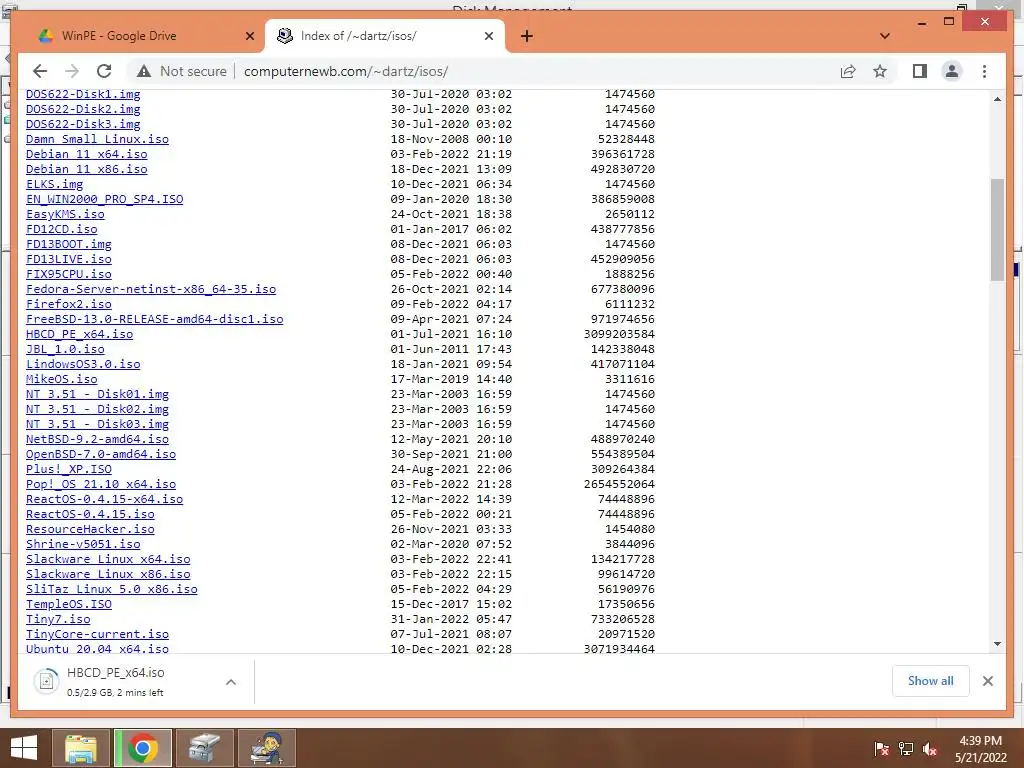Screen dimensions: 1024x768
Task: Download Pop!_OS_21.10_x64.iso
Action: coord(101,485)
